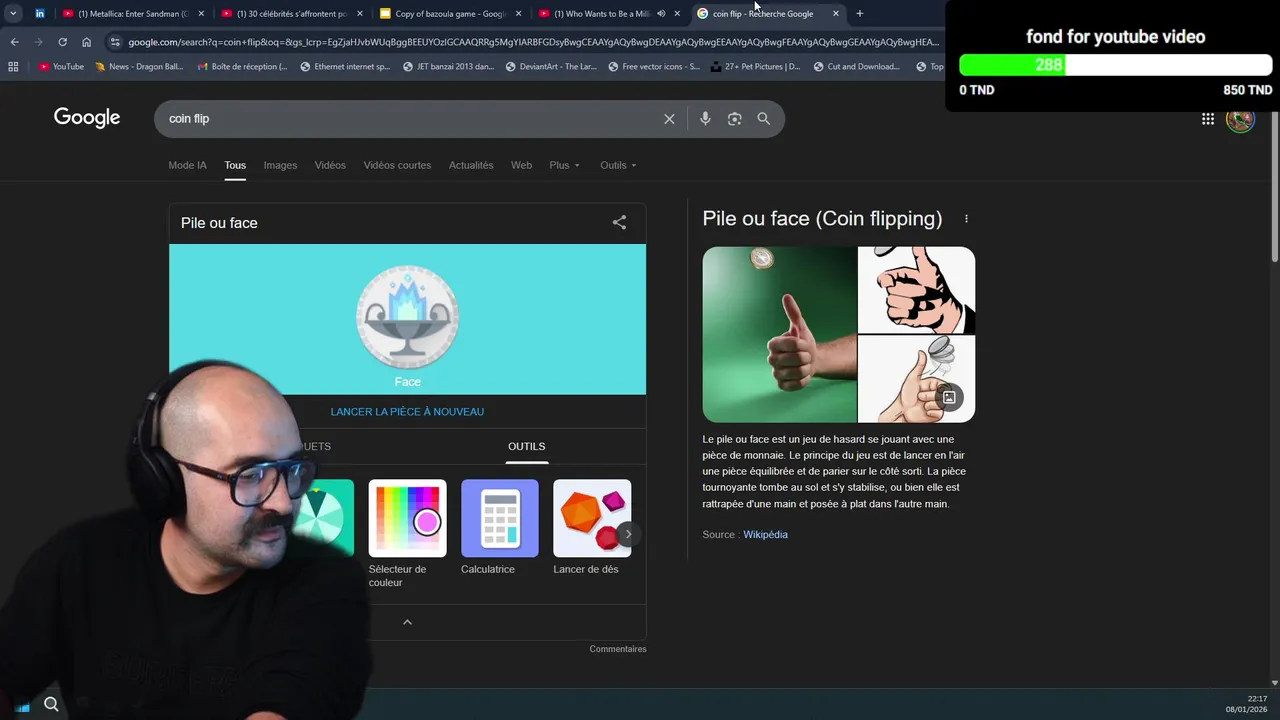
Task: Open the green thumbs-up coin photo
Action: click(779, 334)
